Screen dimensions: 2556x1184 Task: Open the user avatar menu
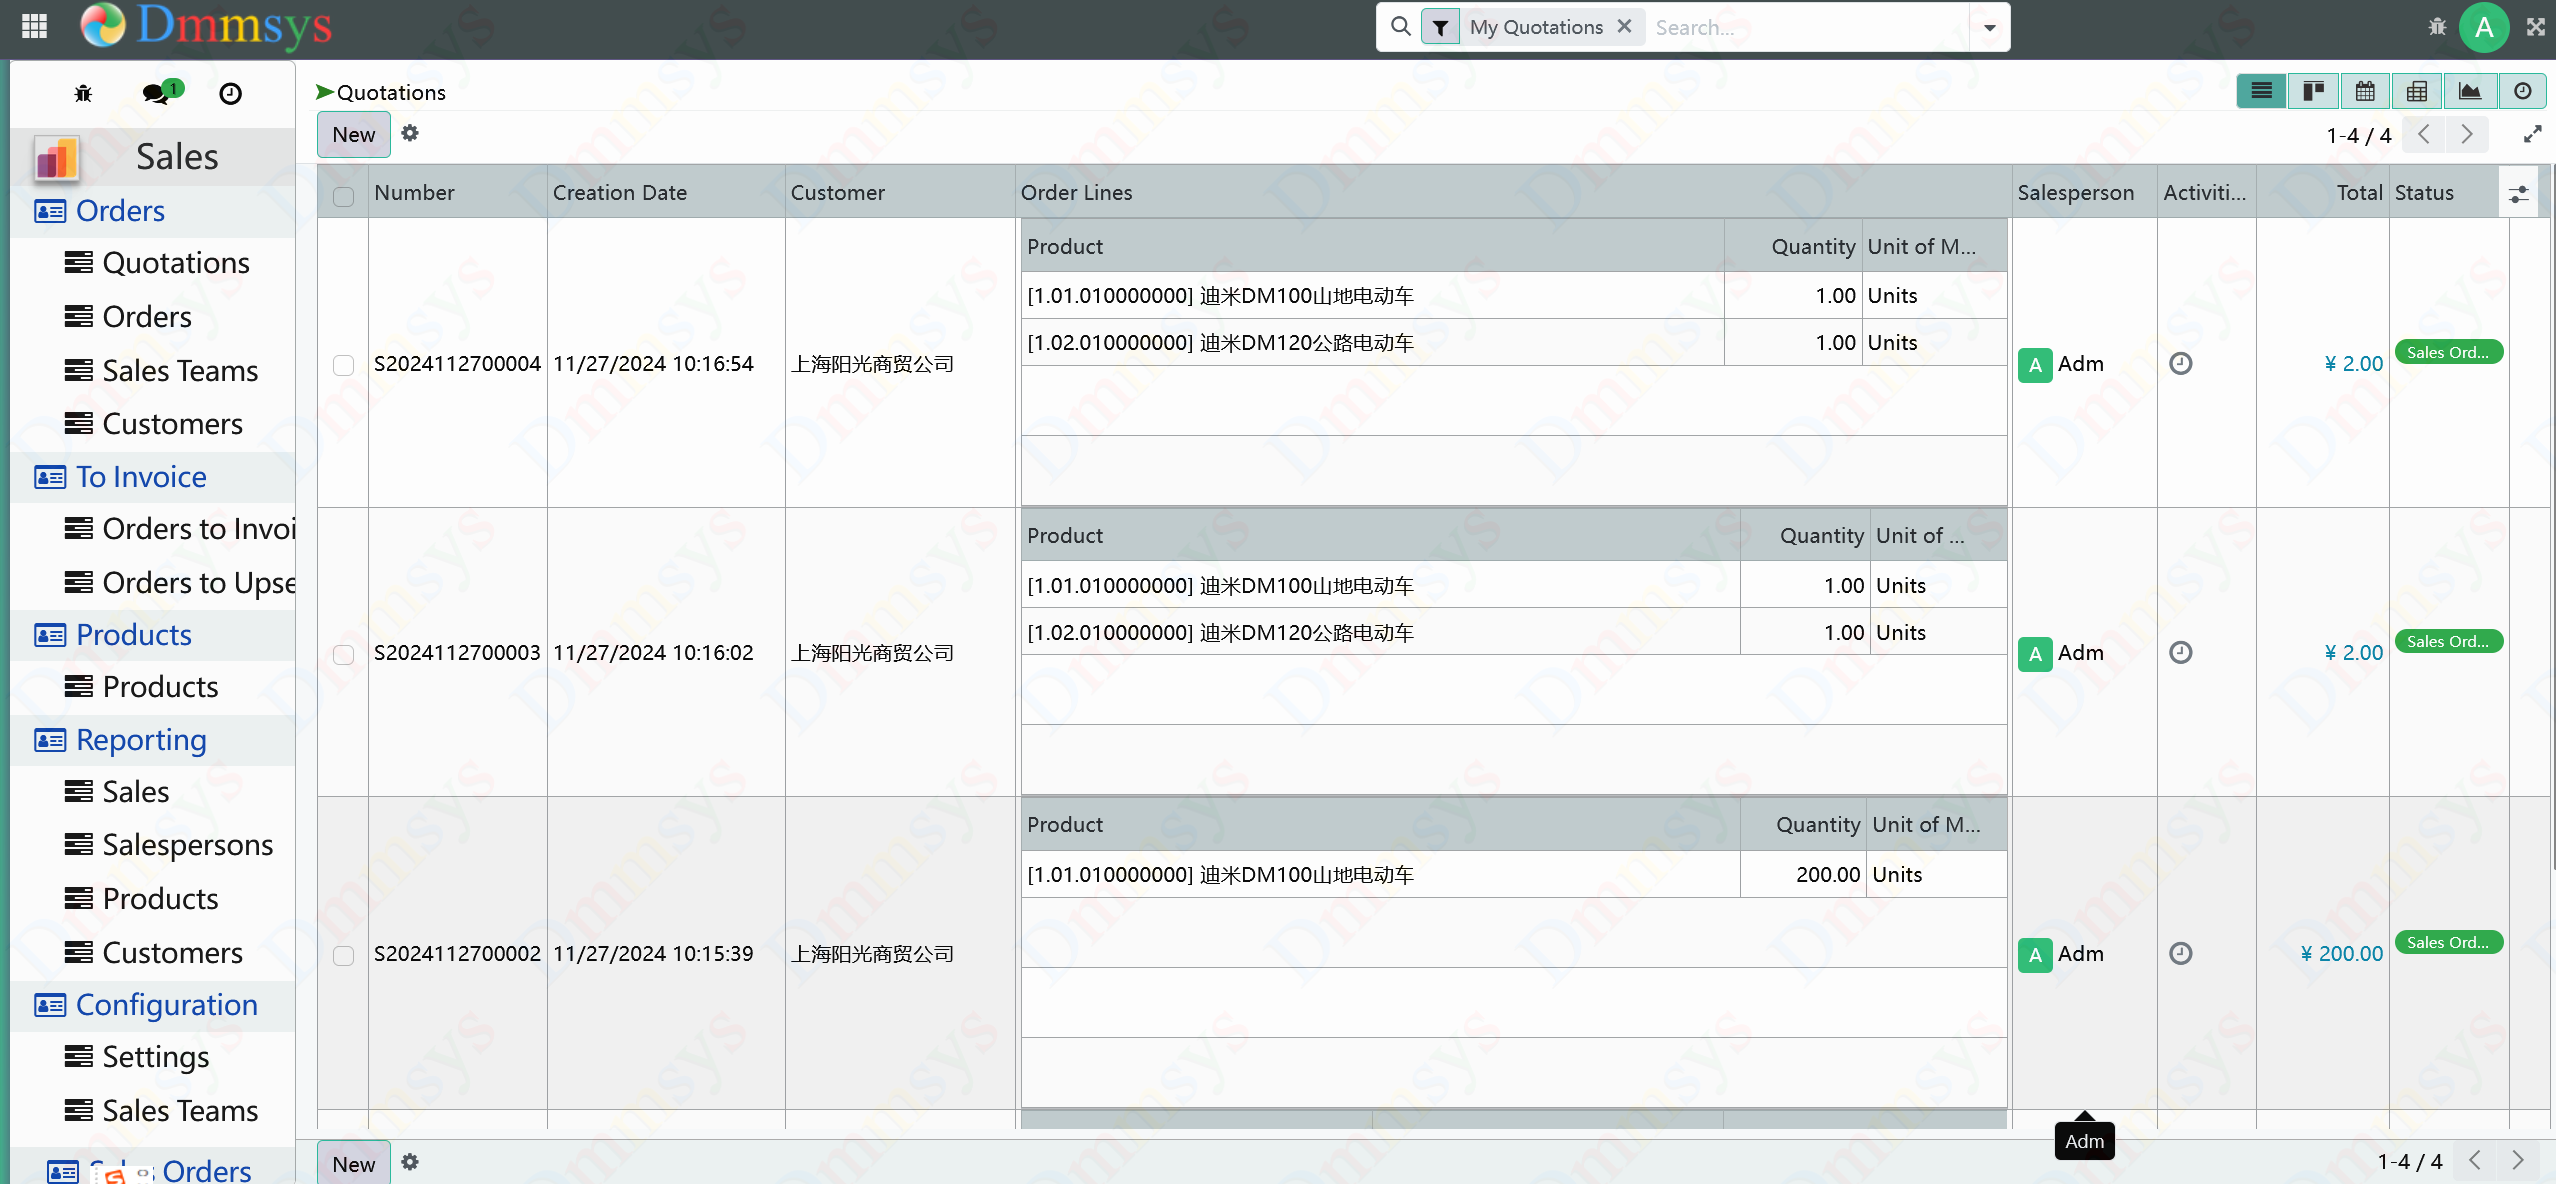[2484, 27]
